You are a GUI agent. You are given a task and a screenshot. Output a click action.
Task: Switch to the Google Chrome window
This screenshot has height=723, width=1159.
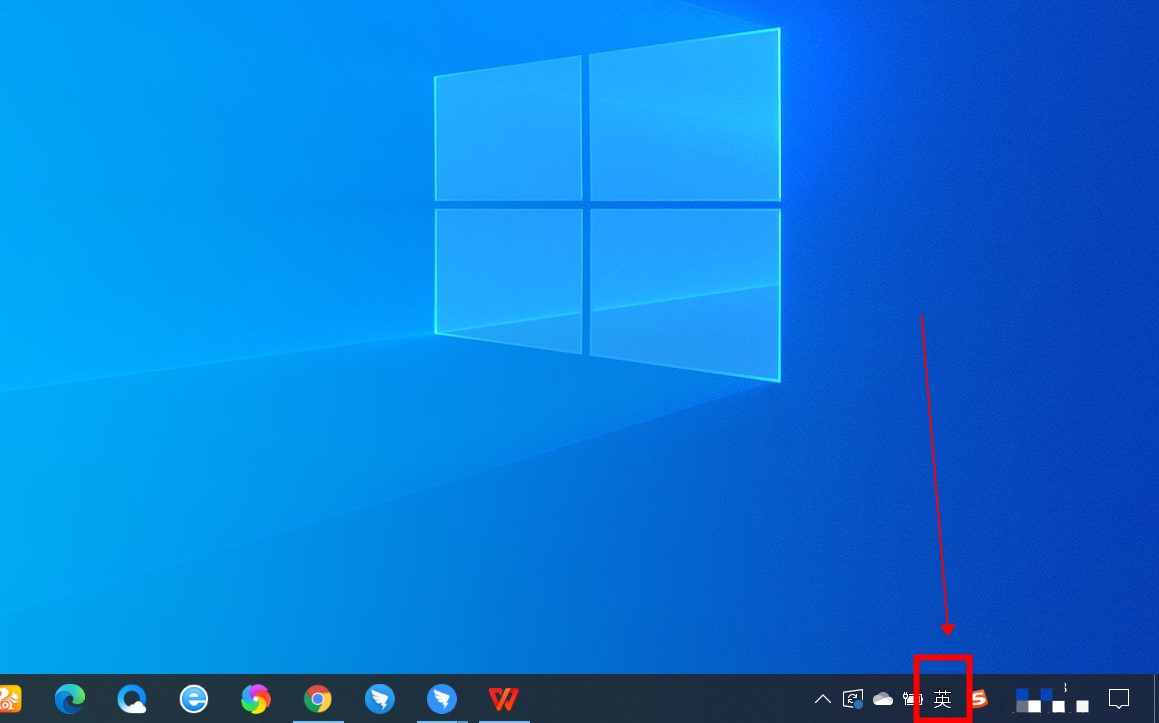pyautogui.click(x=318, y=698)
